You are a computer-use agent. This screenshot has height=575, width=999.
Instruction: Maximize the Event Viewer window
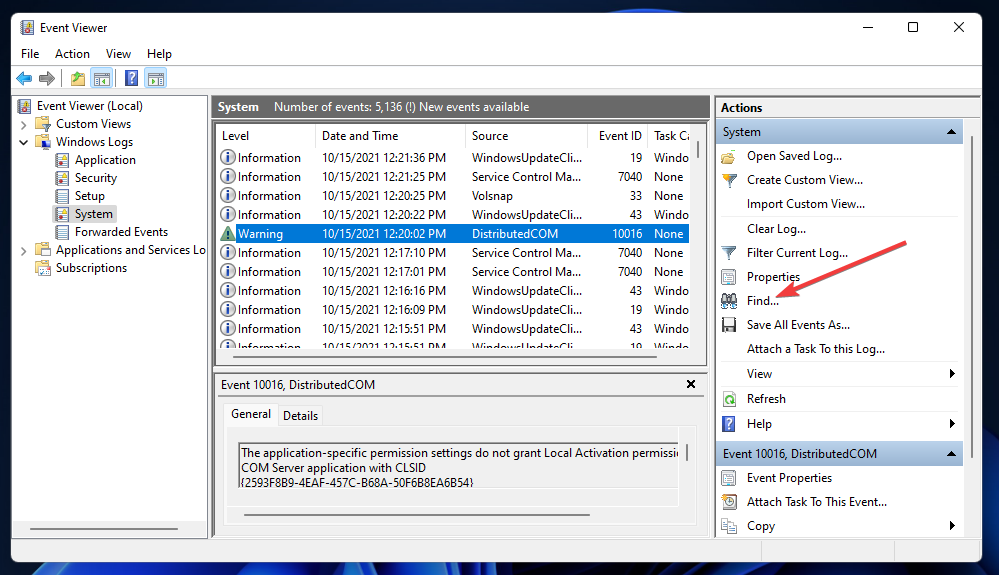[x=913, y=27]
